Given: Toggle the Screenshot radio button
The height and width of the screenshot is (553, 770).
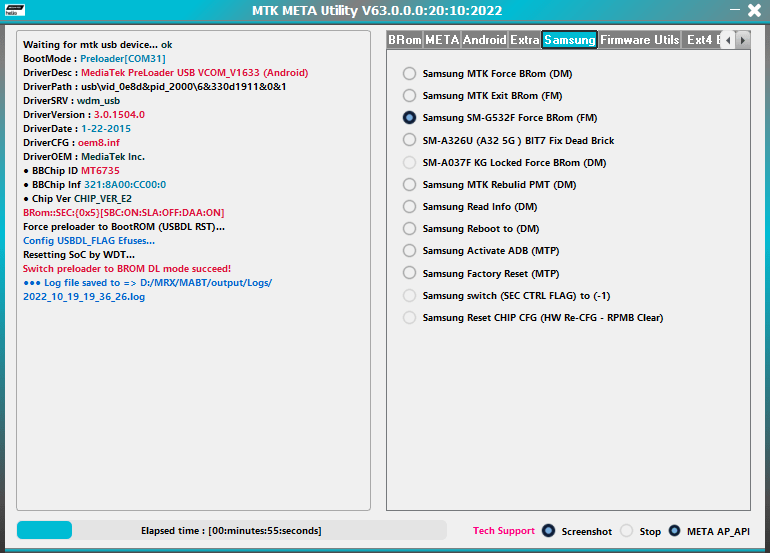Looking at the screenshot, I should click(x=548, y=531).
